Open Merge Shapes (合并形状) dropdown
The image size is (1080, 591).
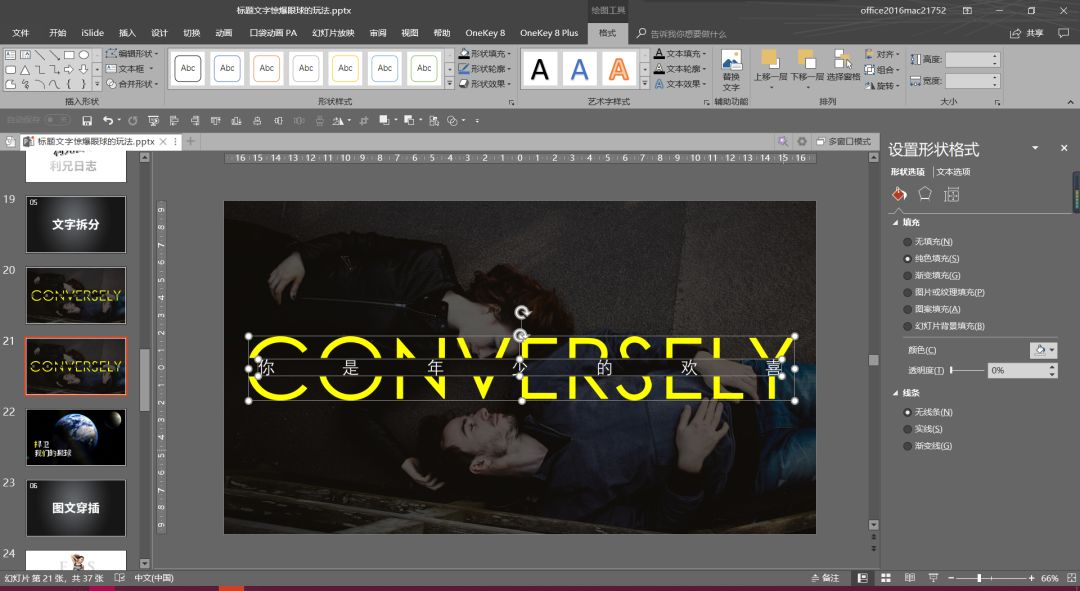point(132,84)
